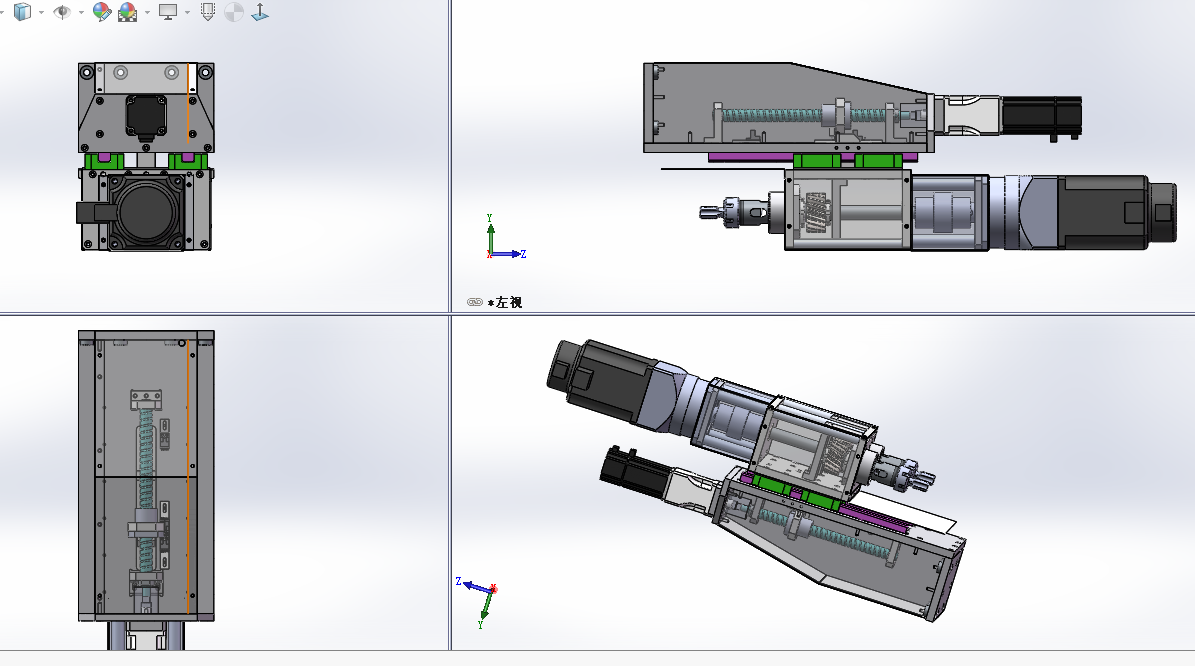Click the Edit Appearance color ball icon
Image resolution: width=1195 pixels, height=666 pixels.
pos(101,11)
